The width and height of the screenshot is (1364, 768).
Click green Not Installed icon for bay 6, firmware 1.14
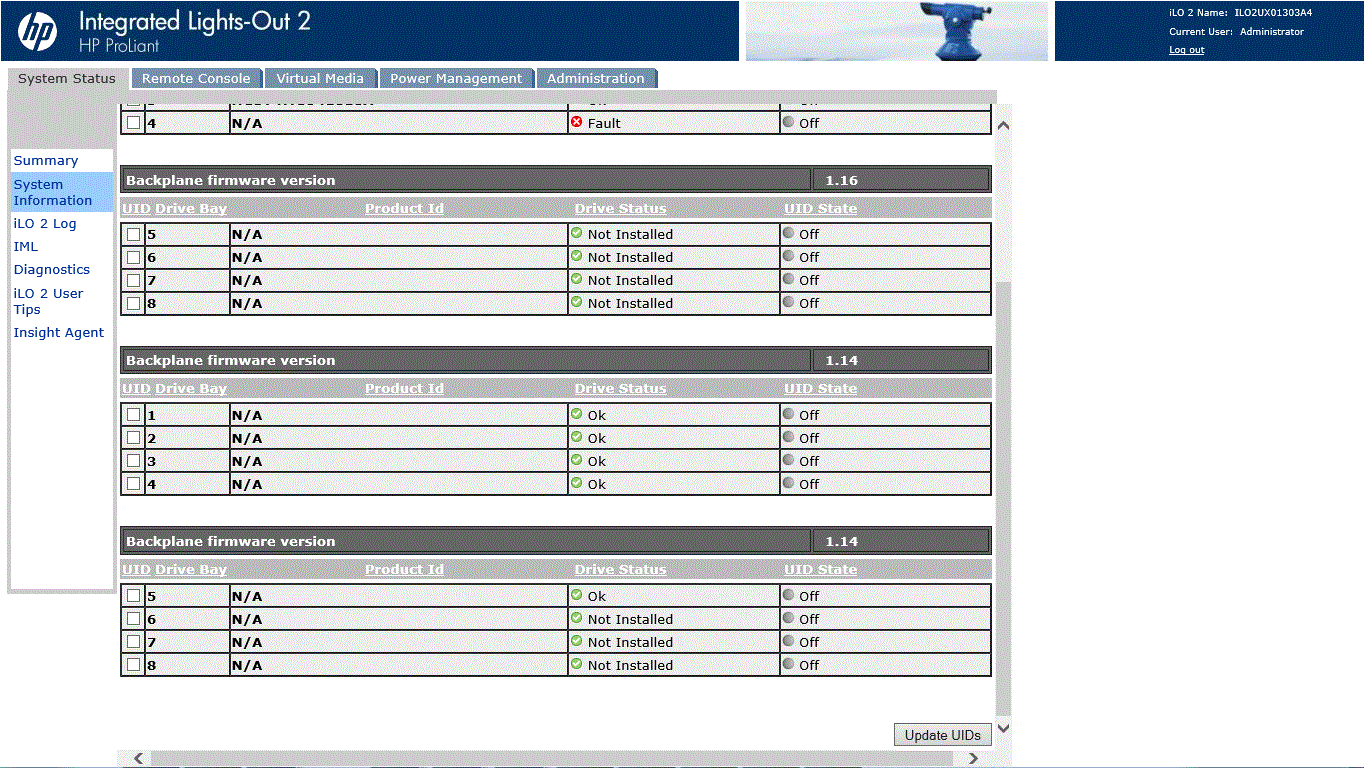tap(577, 618)
